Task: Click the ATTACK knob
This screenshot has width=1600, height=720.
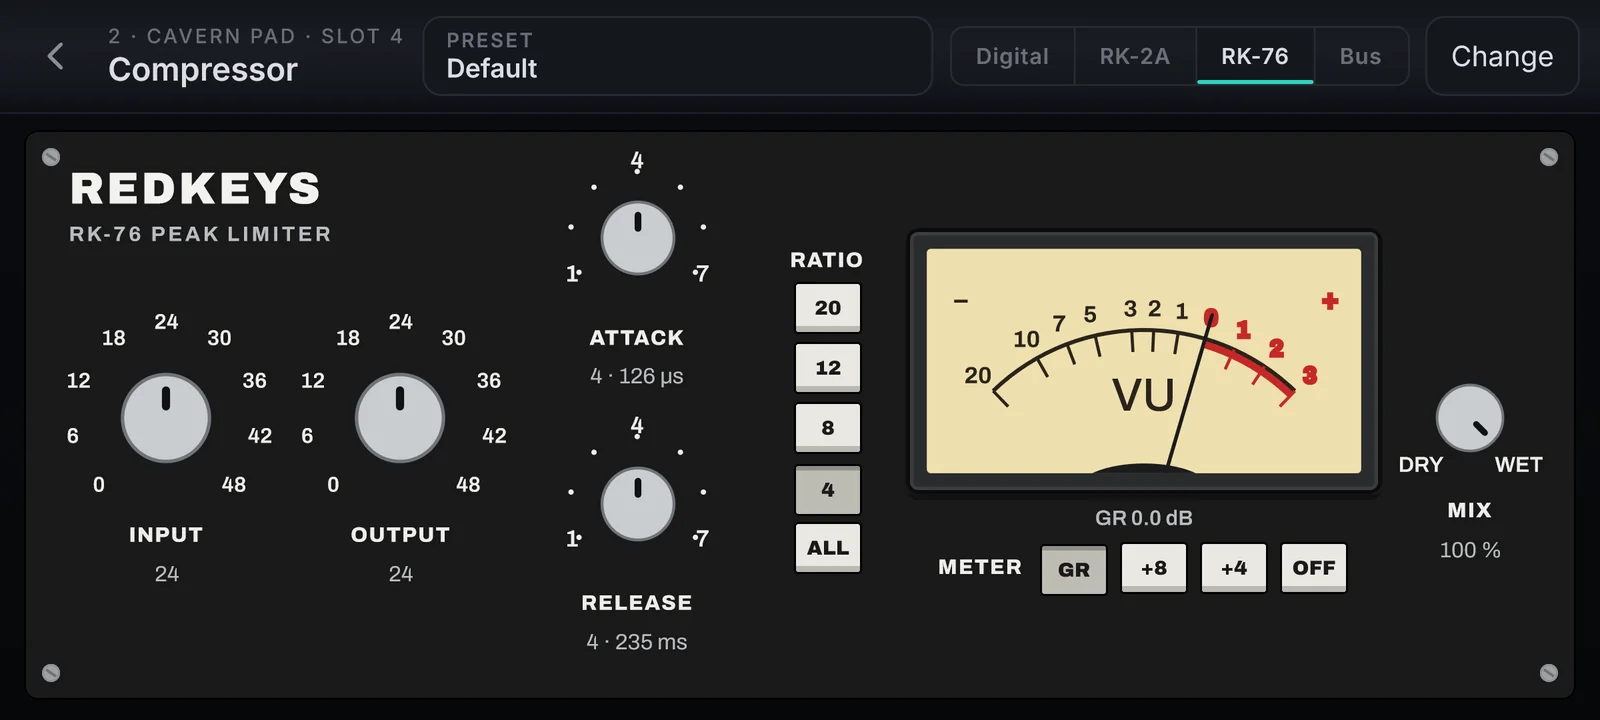Action: (x=637, y=238)
